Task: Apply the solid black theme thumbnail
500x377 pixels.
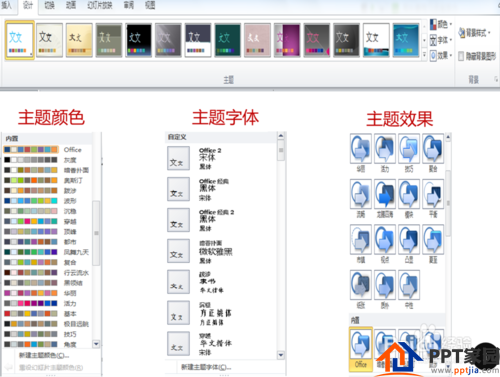Action: pyautogui.click(x=139, y=40)
